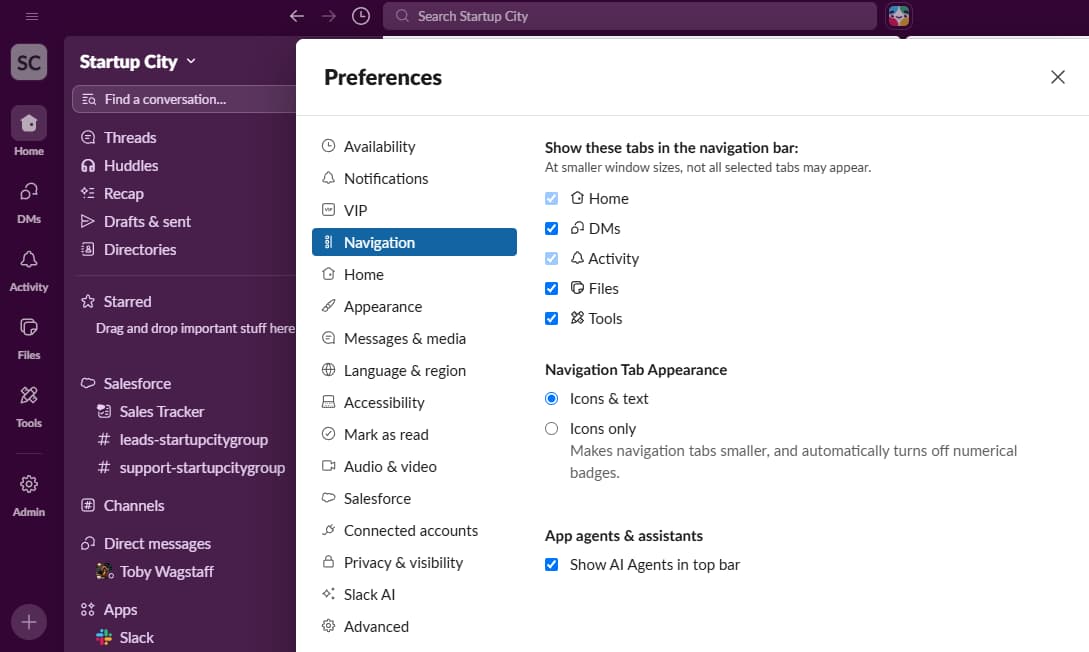The width and height of the screenshot is (1089, 652).
Task: Open Accessibility preferences
Action: pos(414,402)
